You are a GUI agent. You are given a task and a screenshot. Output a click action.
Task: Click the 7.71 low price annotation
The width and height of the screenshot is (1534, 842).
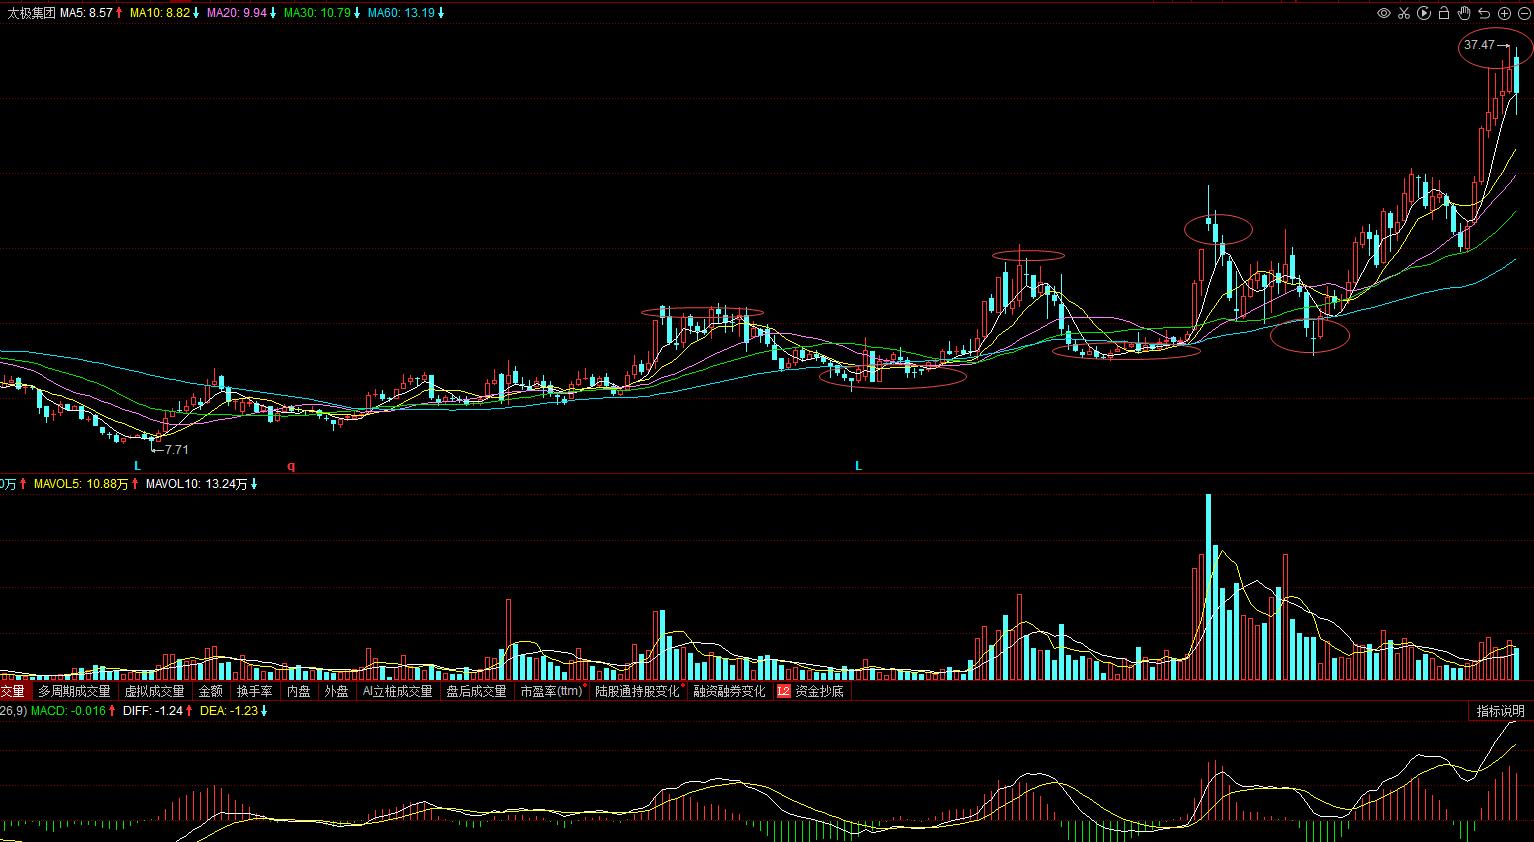tap(177, 450)
